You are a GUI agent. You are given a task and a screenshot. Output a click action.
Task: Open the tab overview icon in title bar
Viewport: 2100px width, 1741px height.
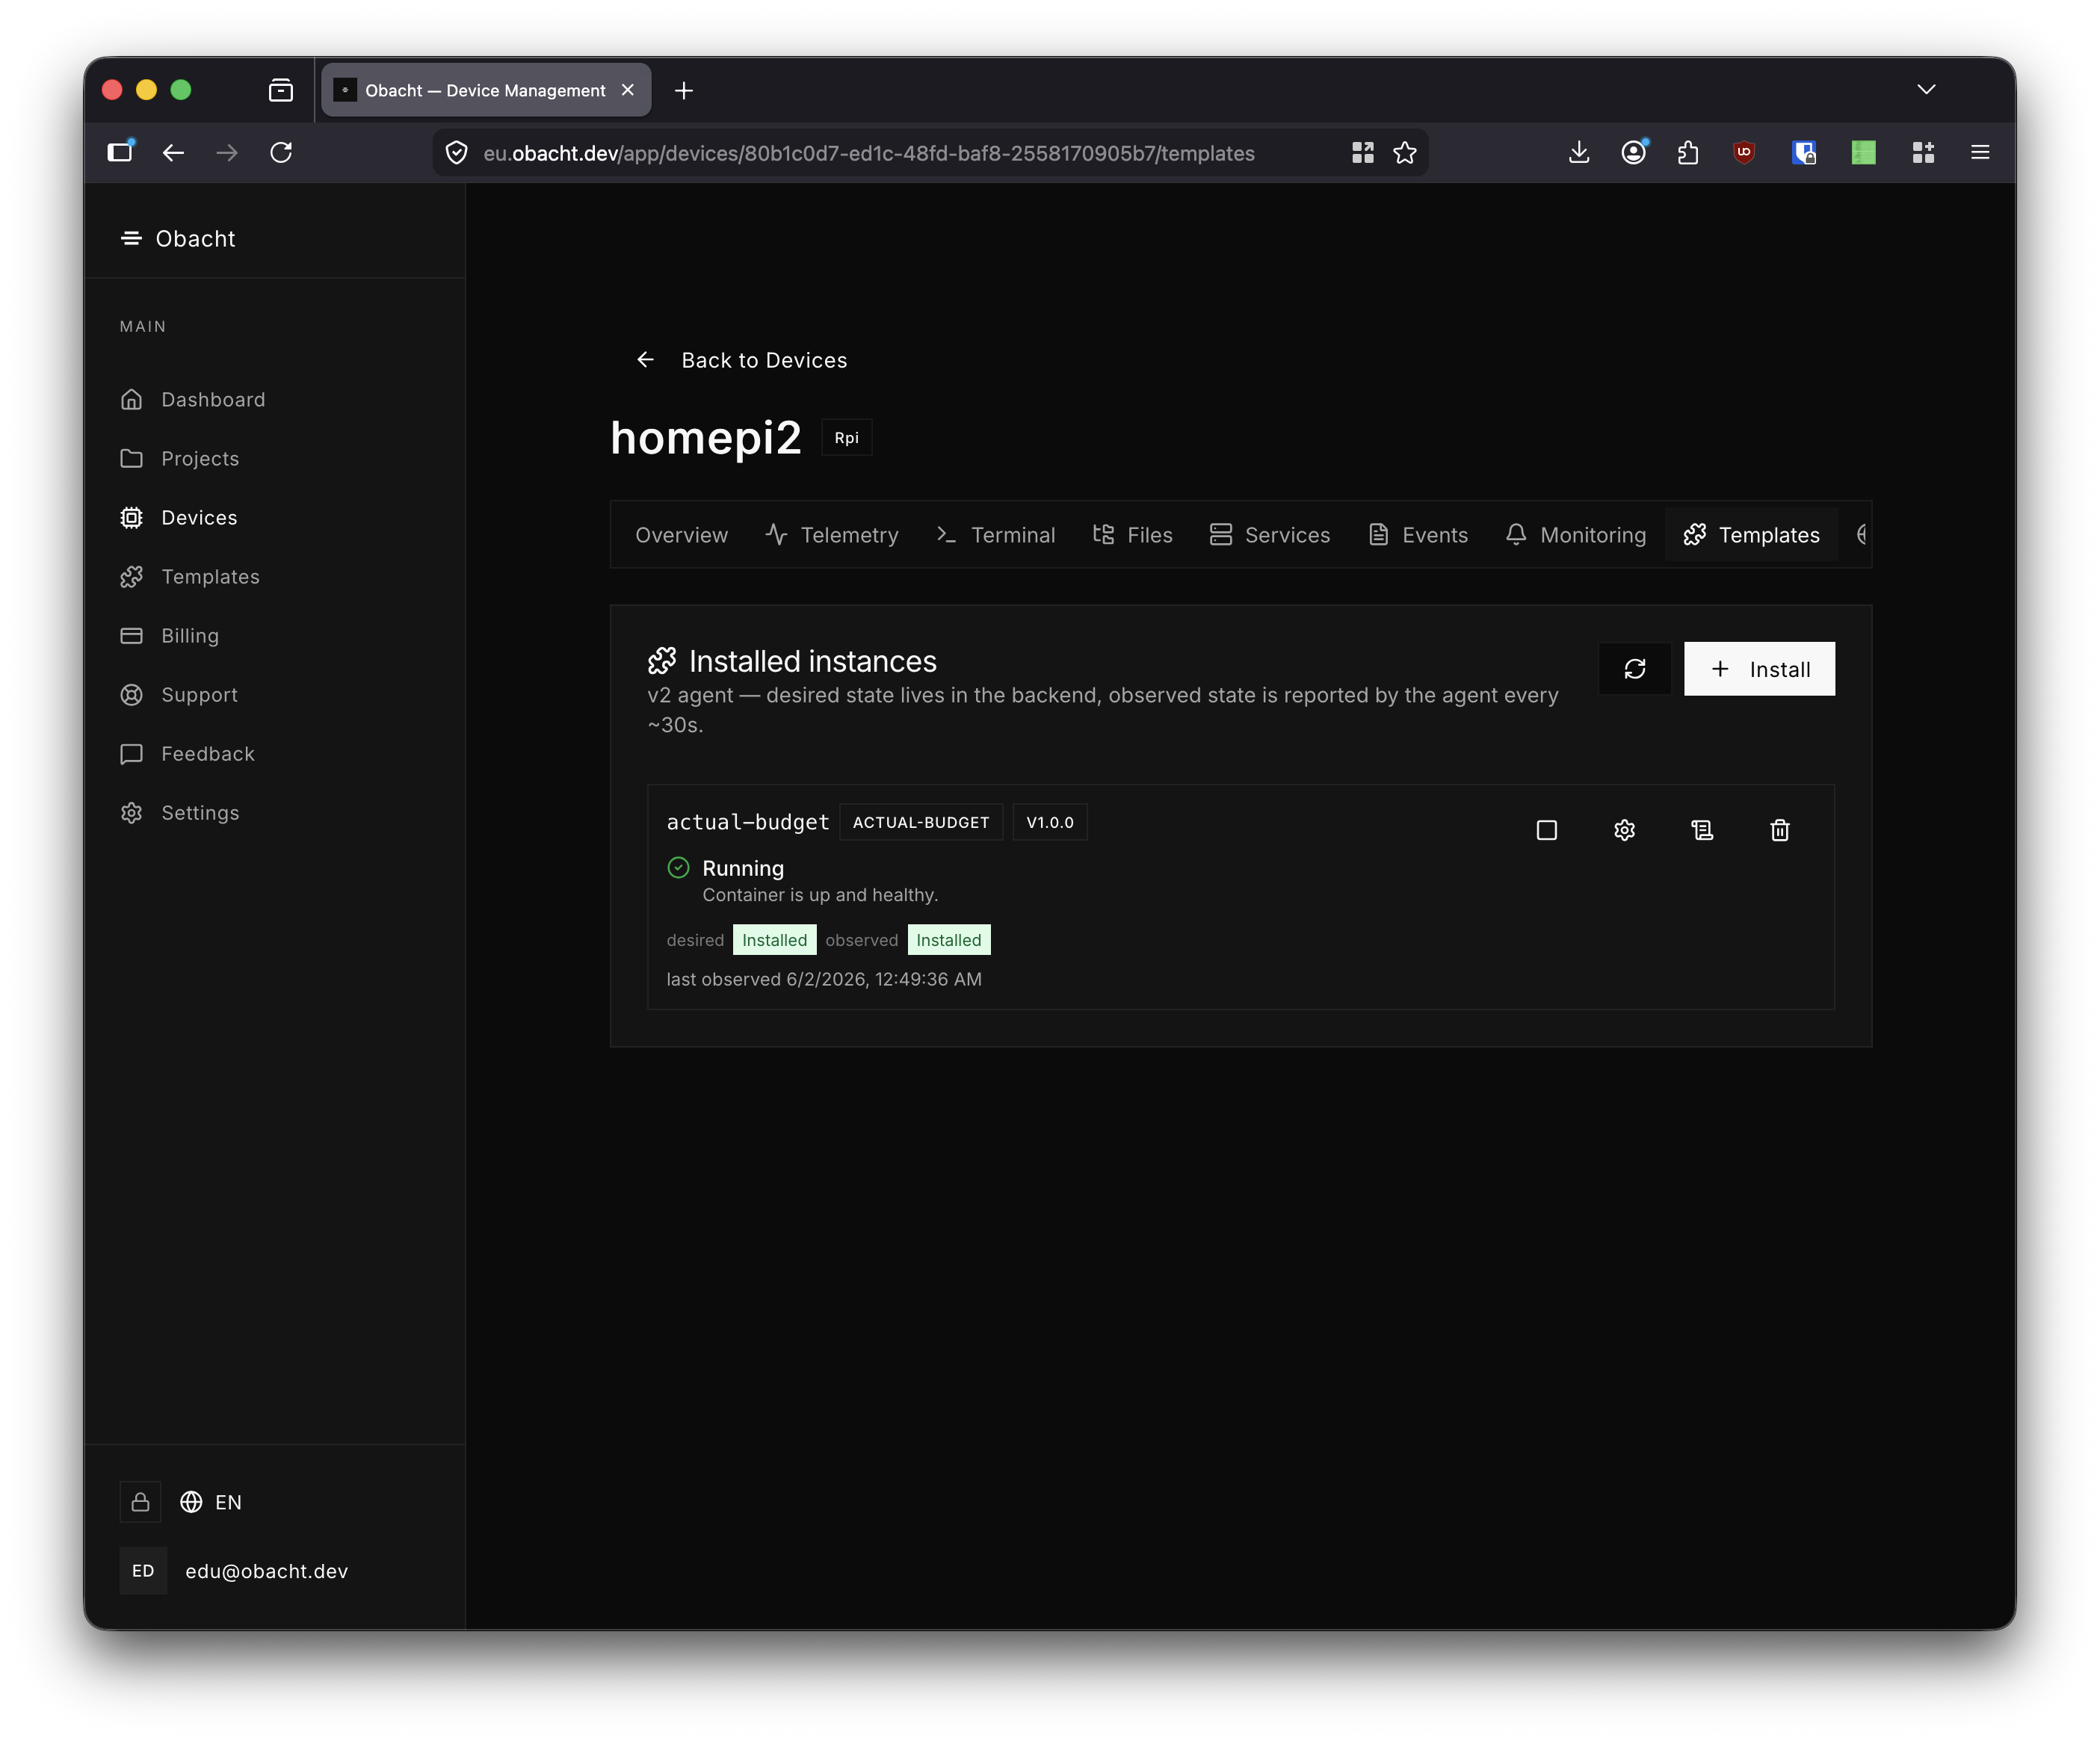(281, 91)
